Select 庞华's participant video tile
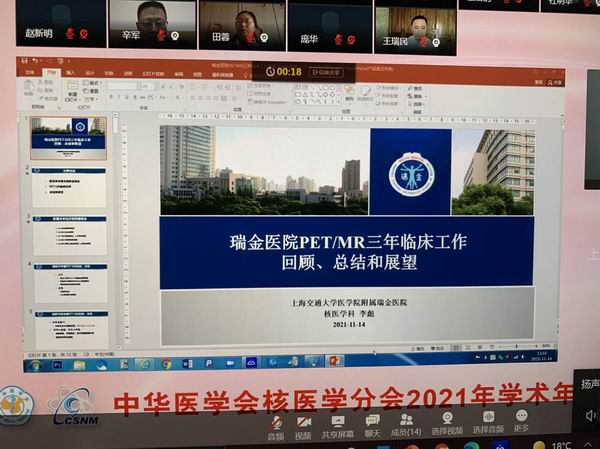This screenshot has width=600, height=449. coord(330,26)
